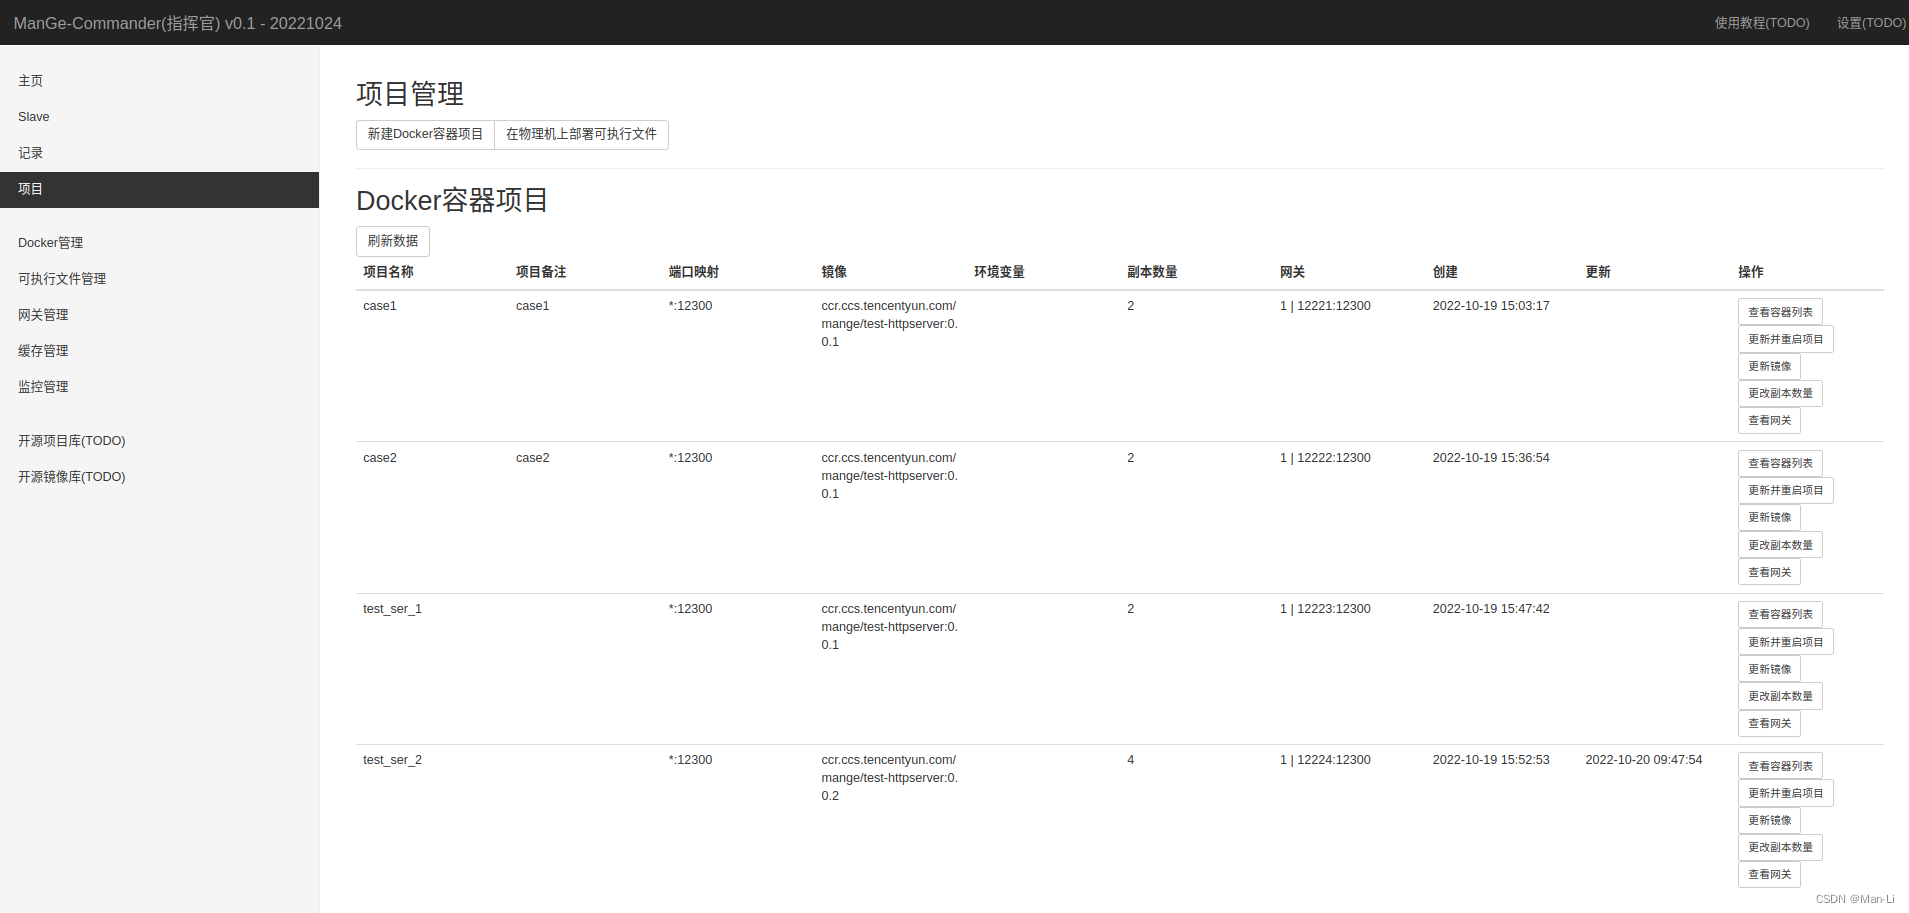This screenshot has height=913, width=1909.
Task: Click 更改副本数量 for case1
Action: point(1780,393)
